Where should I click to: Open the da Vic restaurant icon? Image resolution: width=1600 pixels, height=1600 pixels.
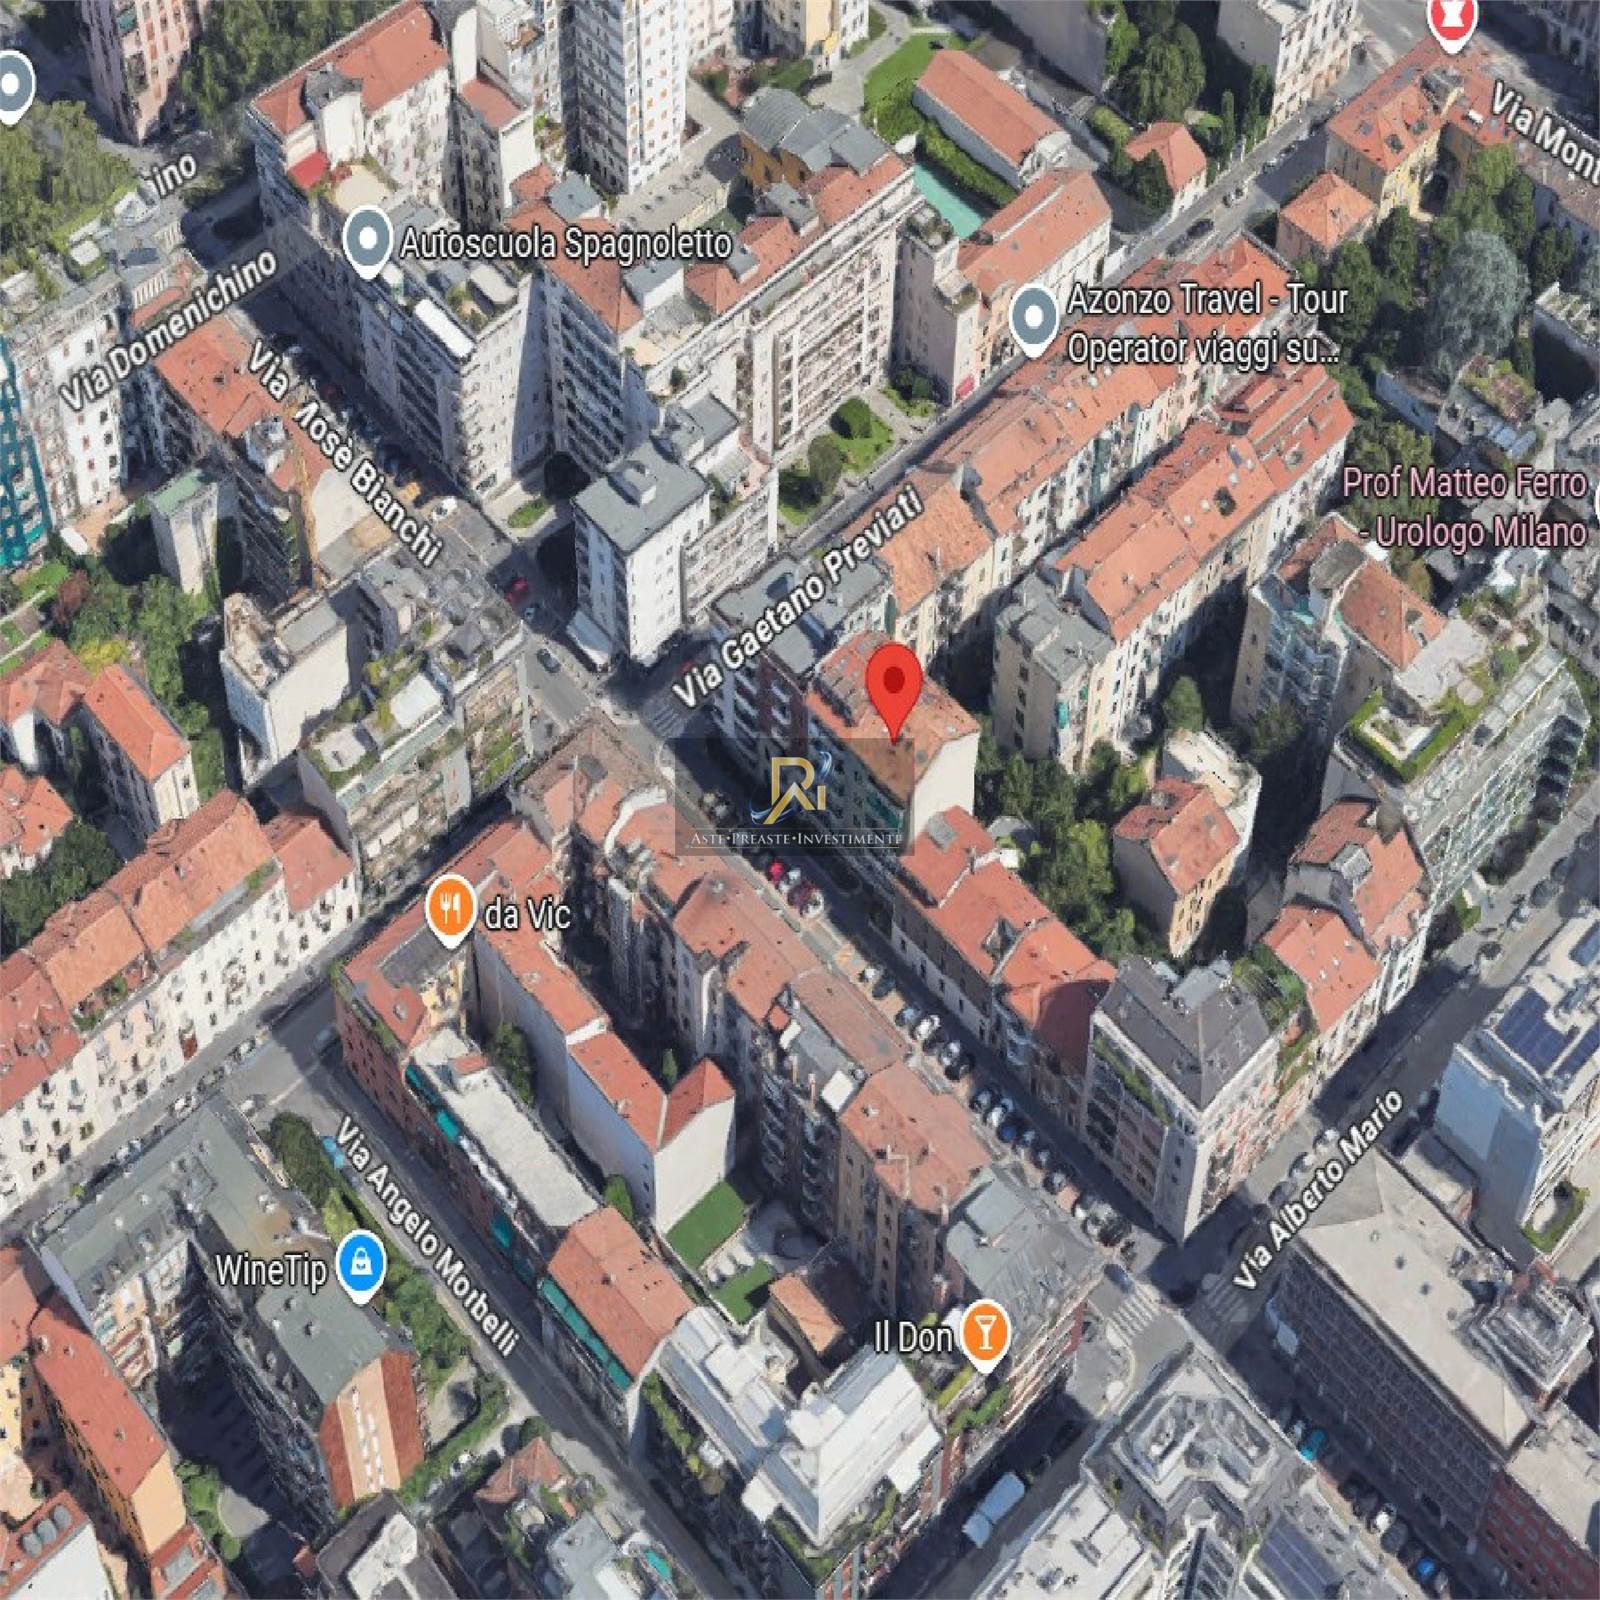[451, 908]
